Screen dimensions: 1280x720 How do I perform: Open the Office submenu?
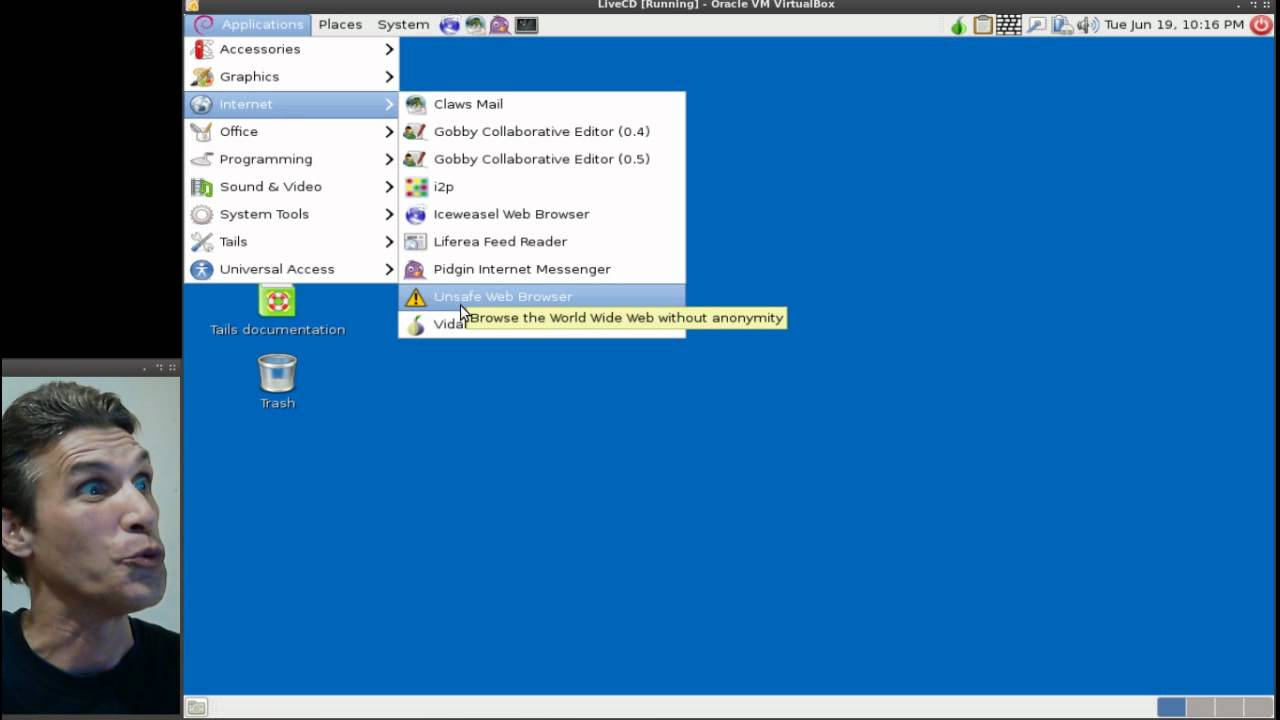(x=291, y=131)
